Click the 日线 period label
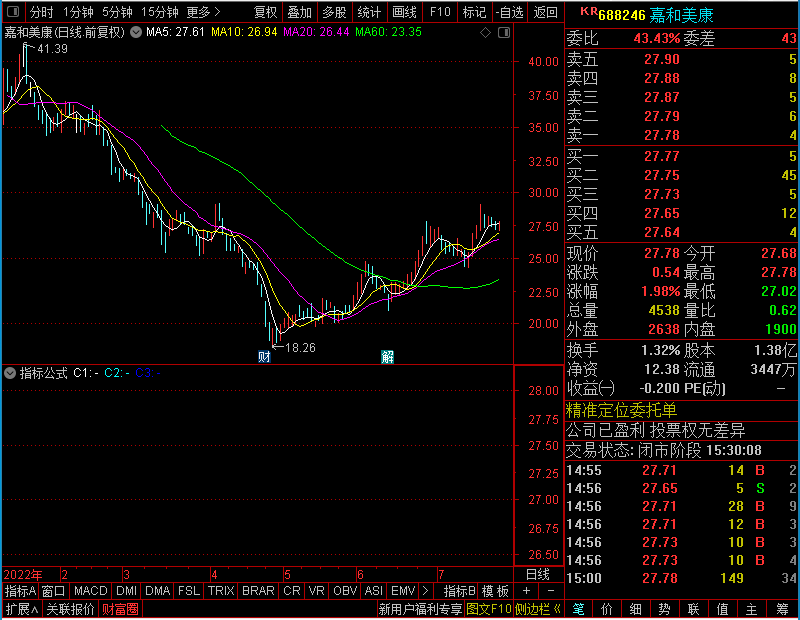Screen dimensions: 800x620 pos(538,575)
